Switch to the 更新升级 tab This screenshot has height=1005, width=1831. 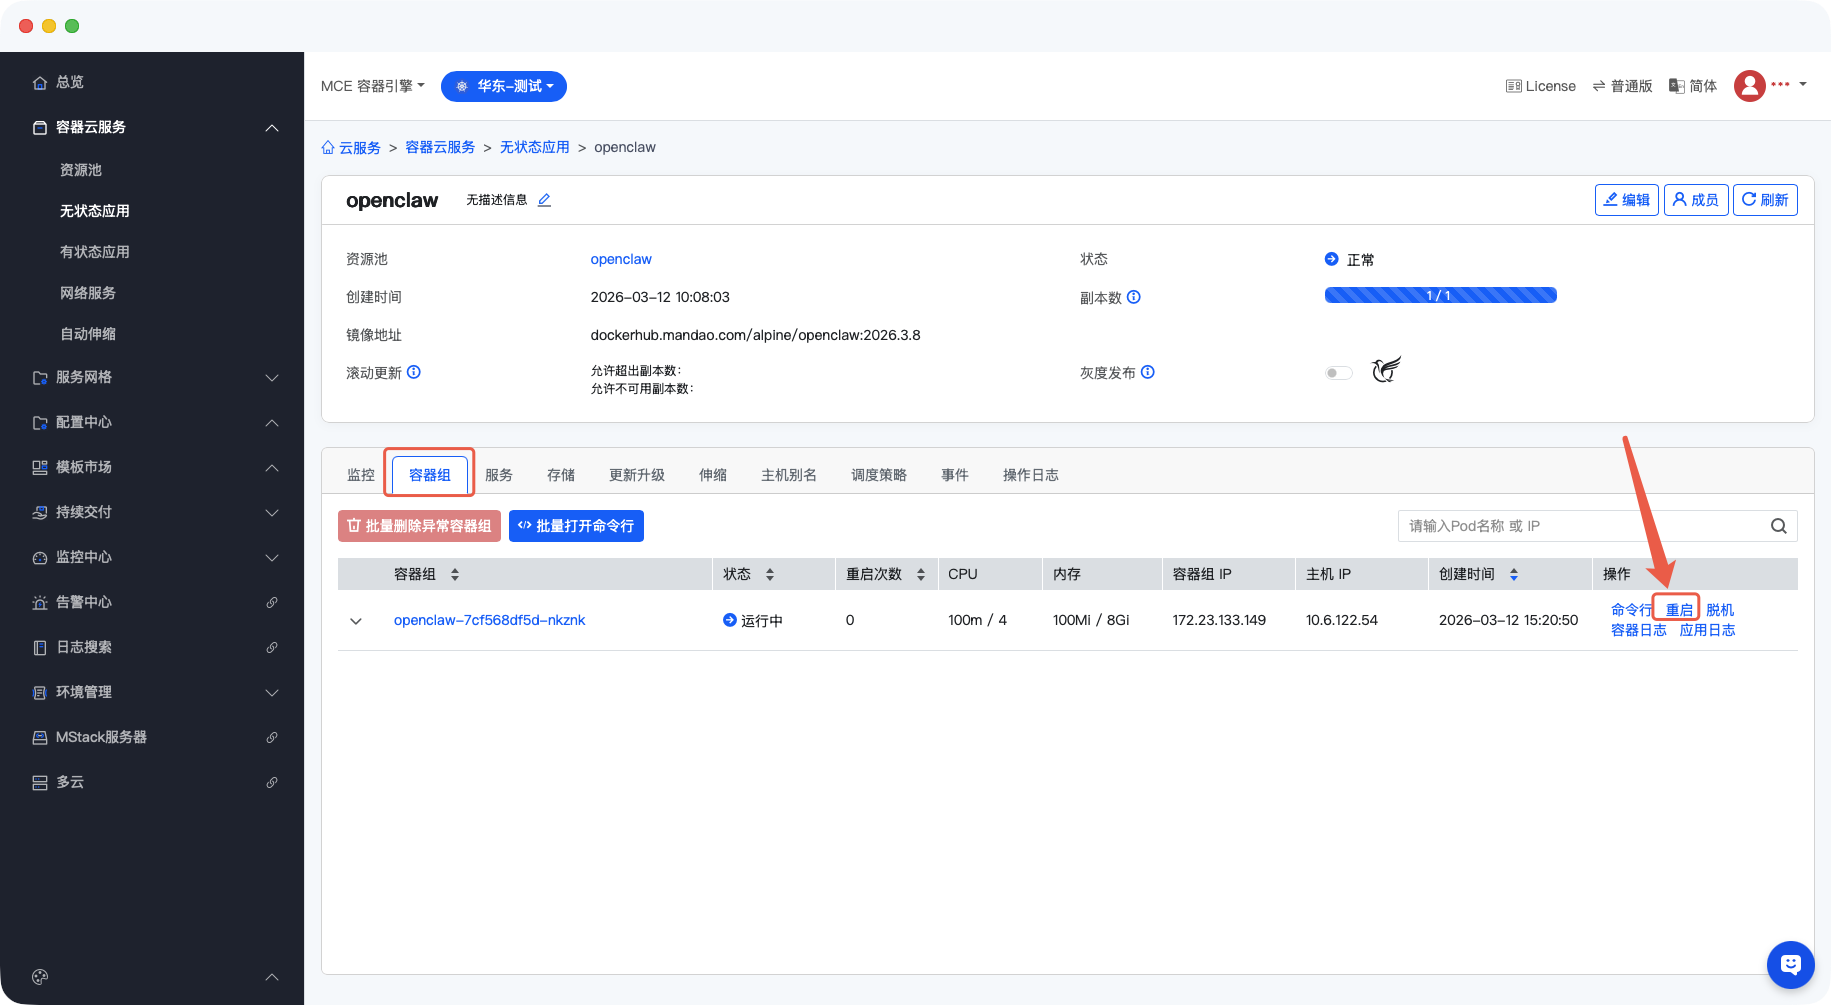tap(636, 475)
